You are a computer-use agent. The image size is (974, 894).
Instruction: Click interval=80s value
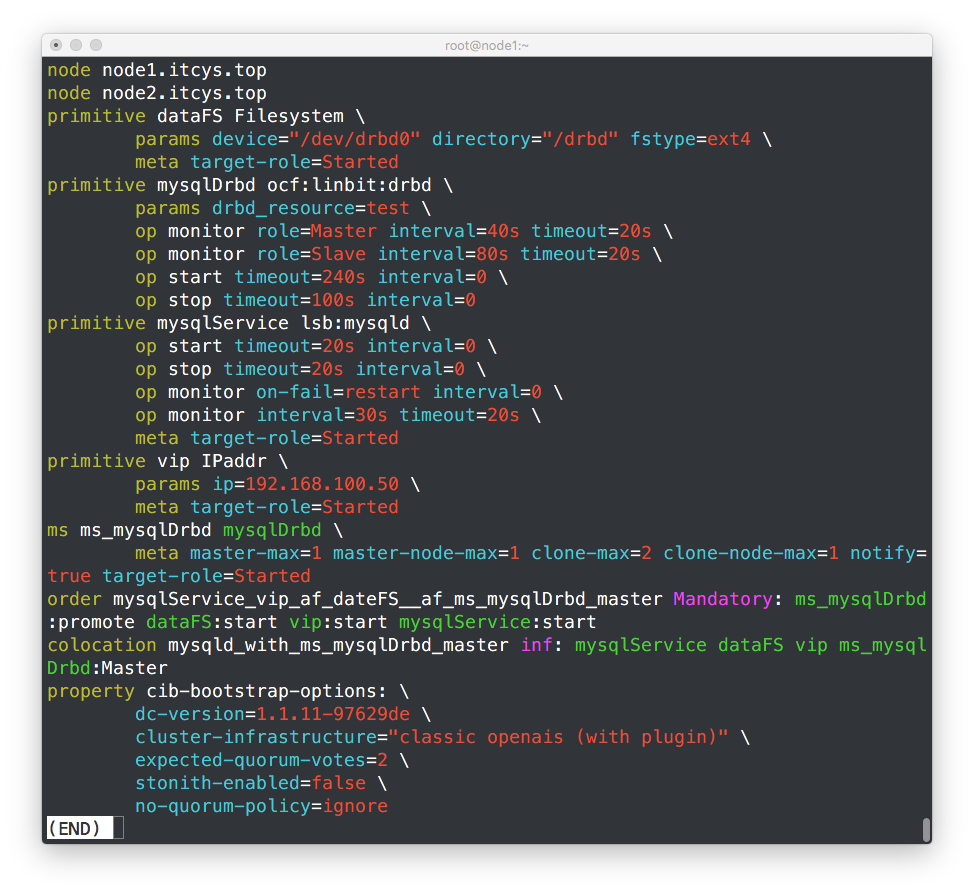[443, 254]
